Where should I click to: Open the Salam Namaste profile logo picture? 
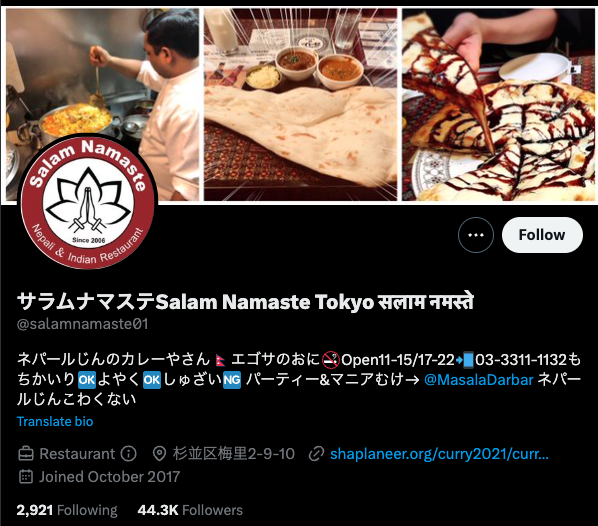pyautogui.click(x=88, y=203)
